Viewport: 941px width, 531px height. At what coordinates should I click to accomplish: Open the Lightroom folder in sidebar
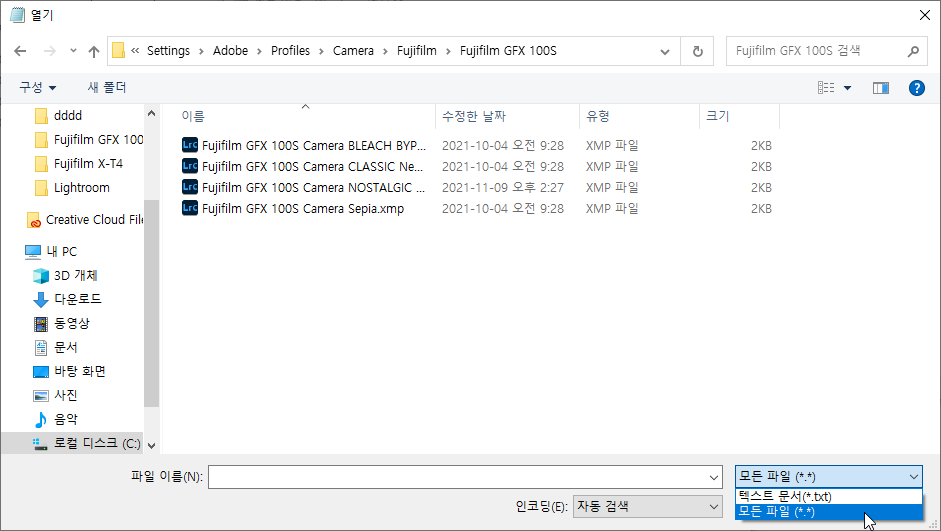tap(72, 187)
